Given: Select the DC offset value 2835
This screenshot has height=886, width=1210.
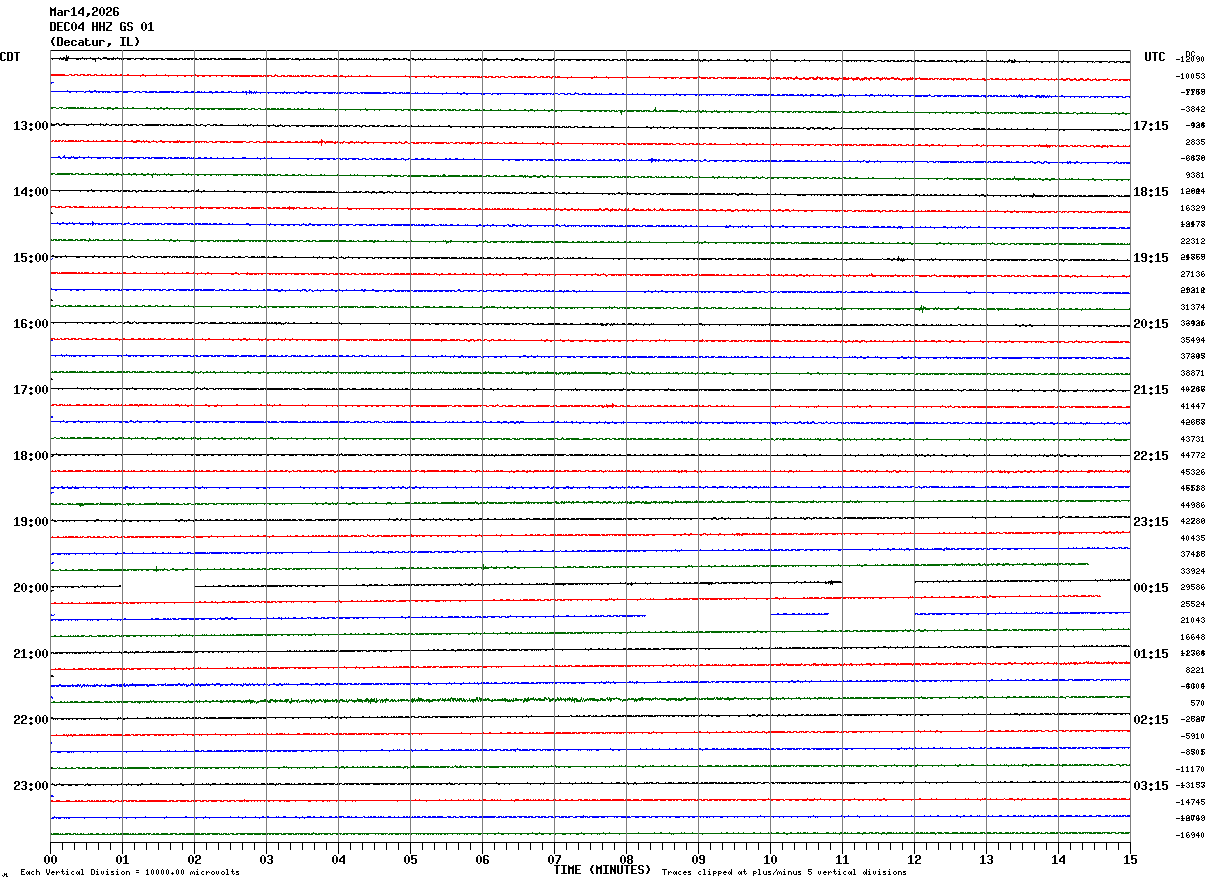Looking at the screenshot, I should 1195,142.
